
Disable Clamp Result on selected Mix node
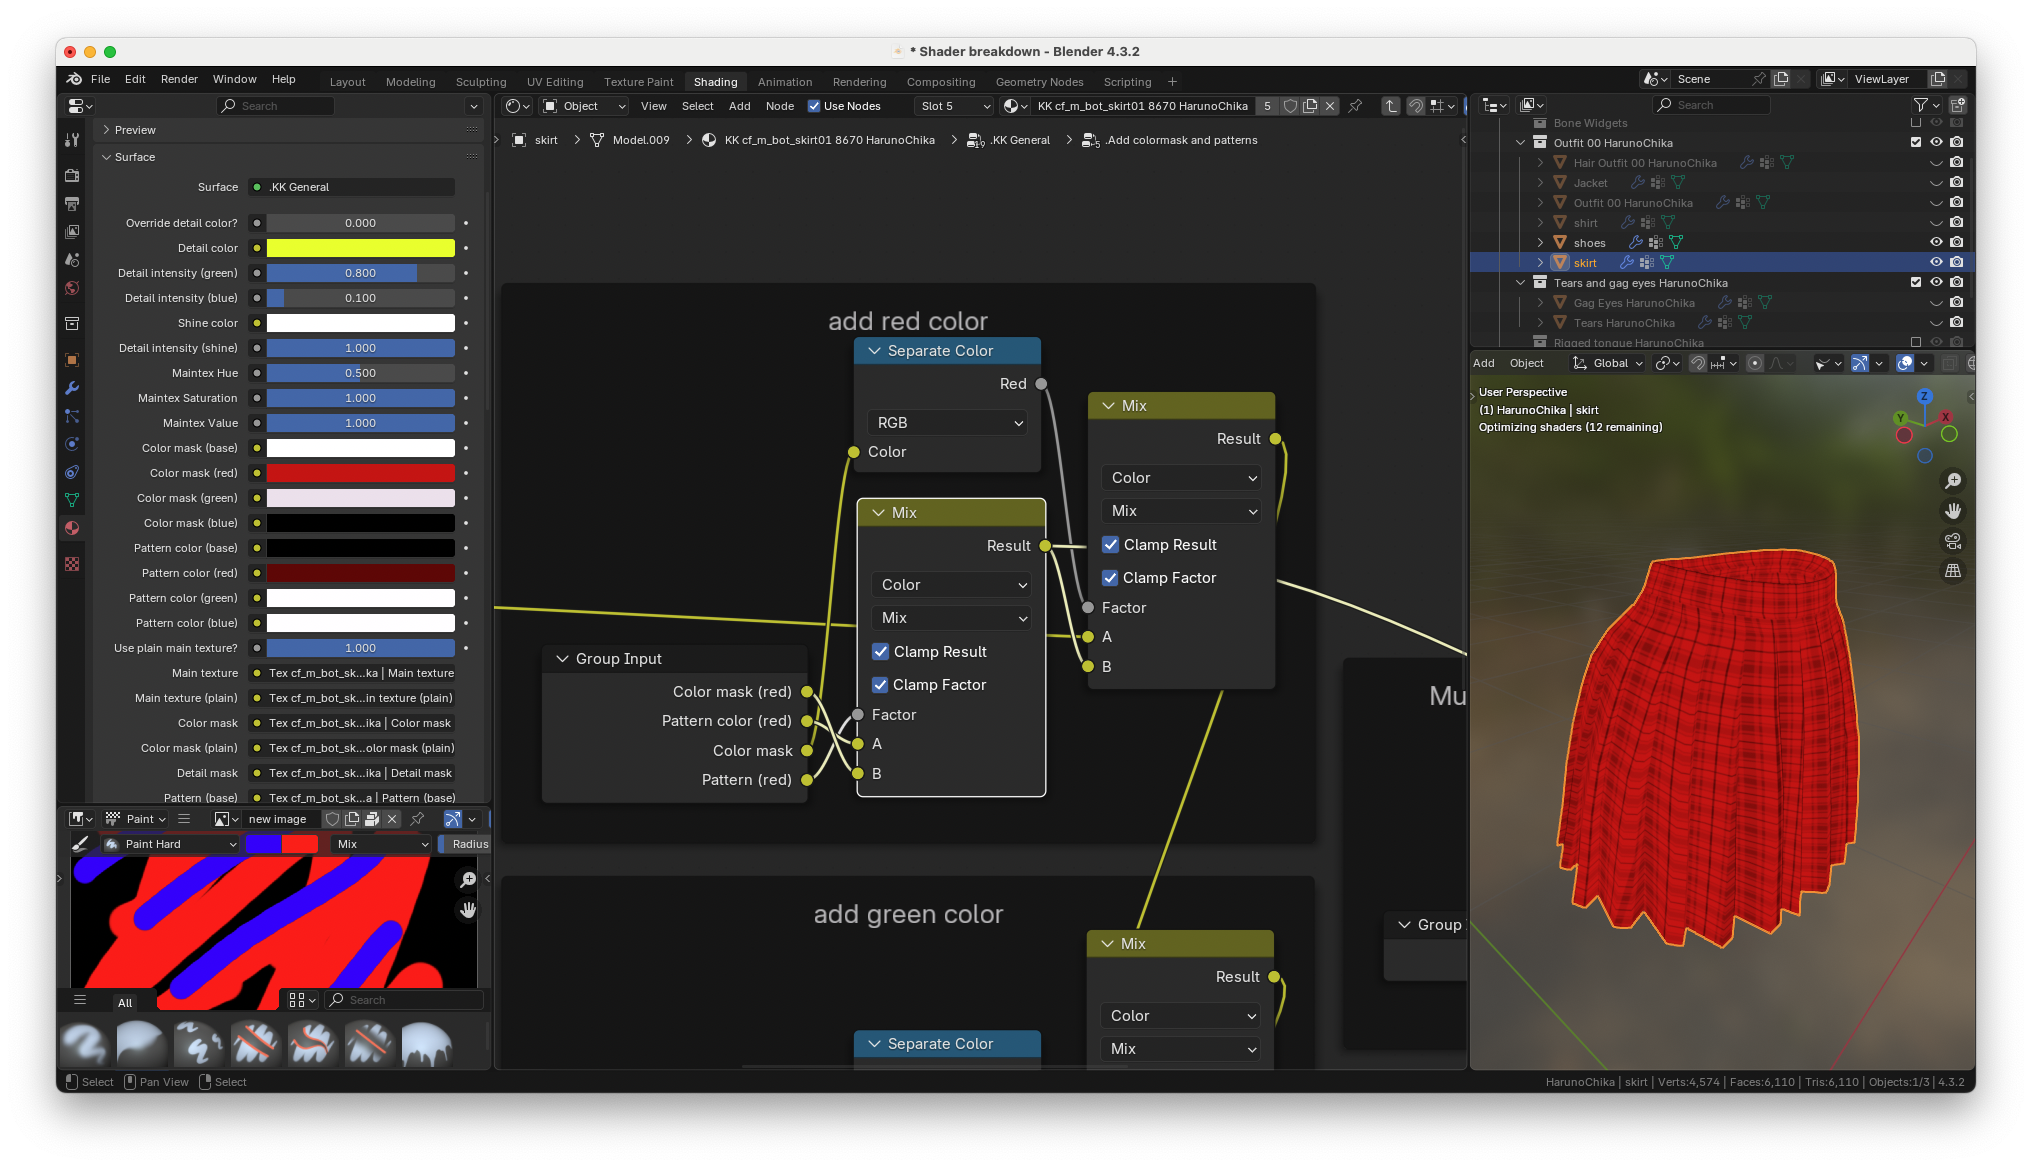pyautogui.click(x=881, y=652)
